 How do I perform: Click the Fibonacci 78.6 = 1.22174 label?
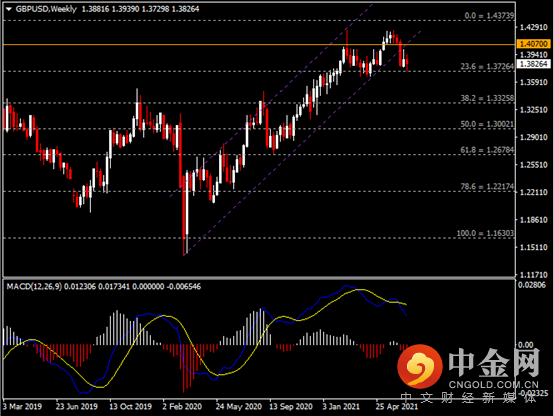point(487,186)
